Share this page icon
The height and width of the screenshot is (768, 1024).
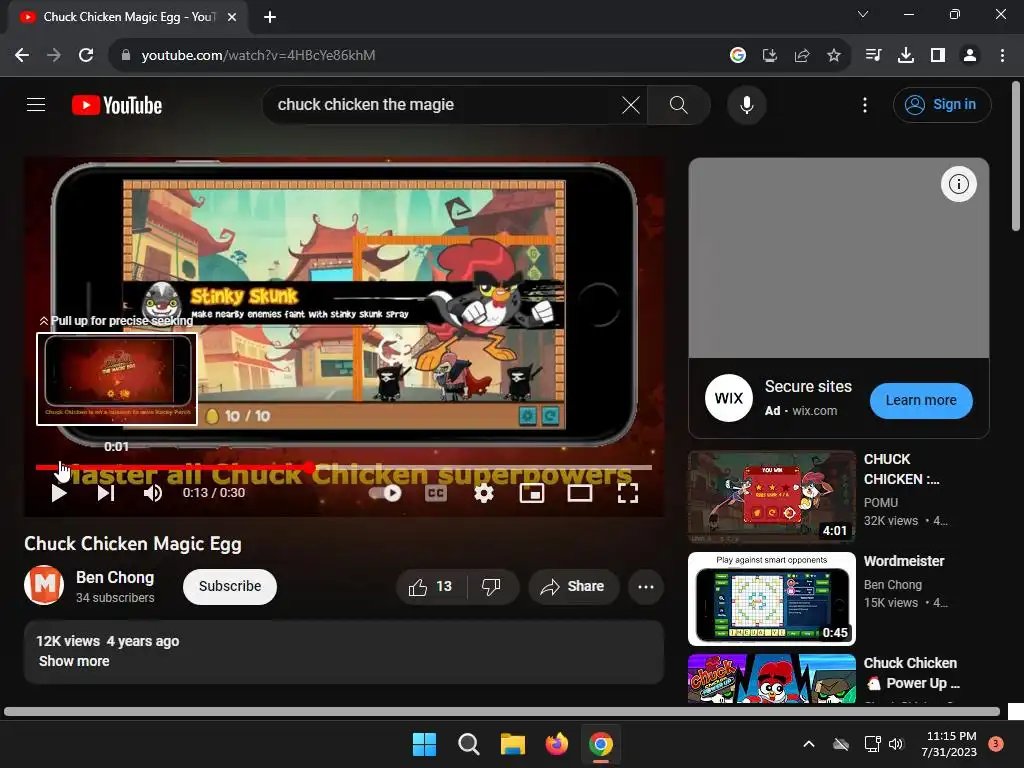coord(802,55)
